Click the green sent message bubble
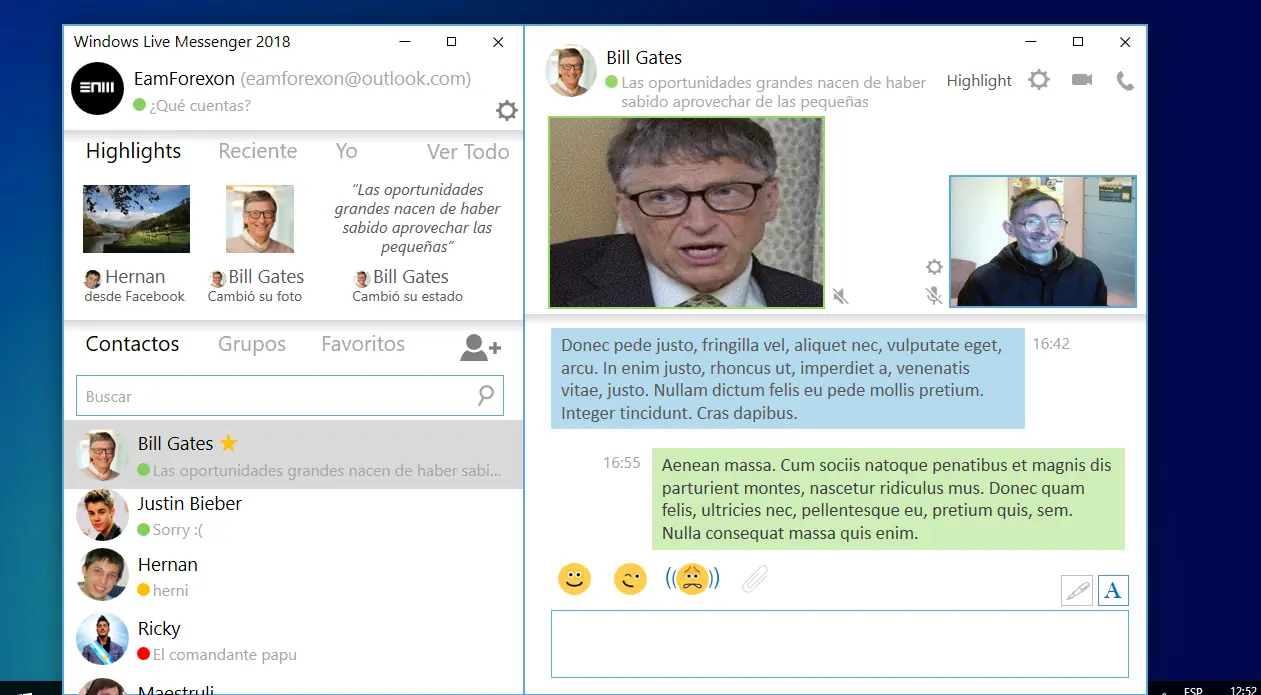The image size is (1261, 695). (x=888, y=499)
